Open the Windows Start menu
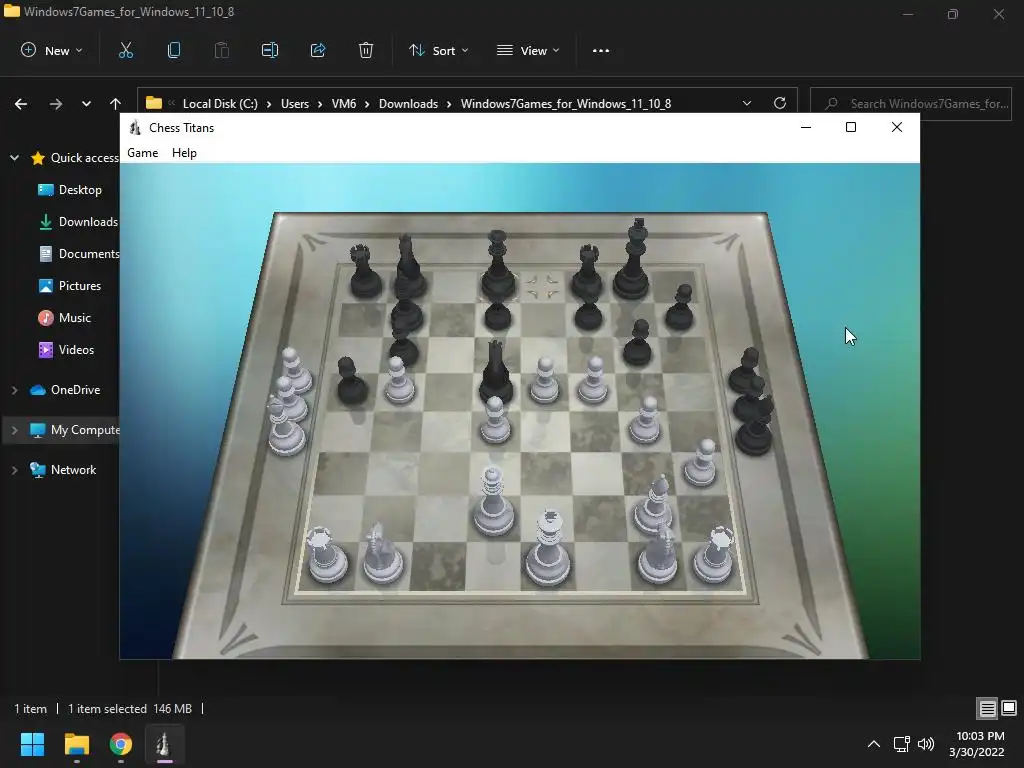 [32, 744]
